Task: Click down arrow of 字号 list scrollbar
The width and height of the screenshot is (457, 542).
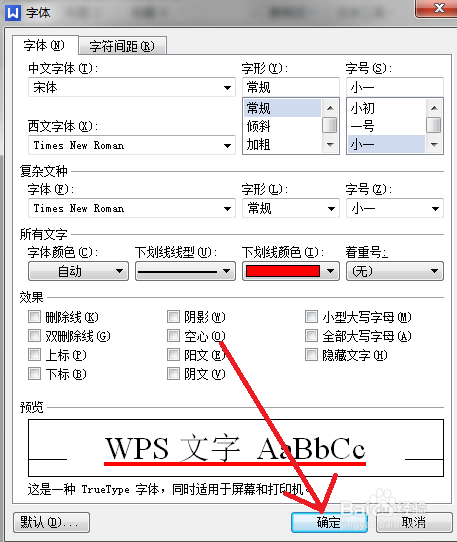Action: 434,144
